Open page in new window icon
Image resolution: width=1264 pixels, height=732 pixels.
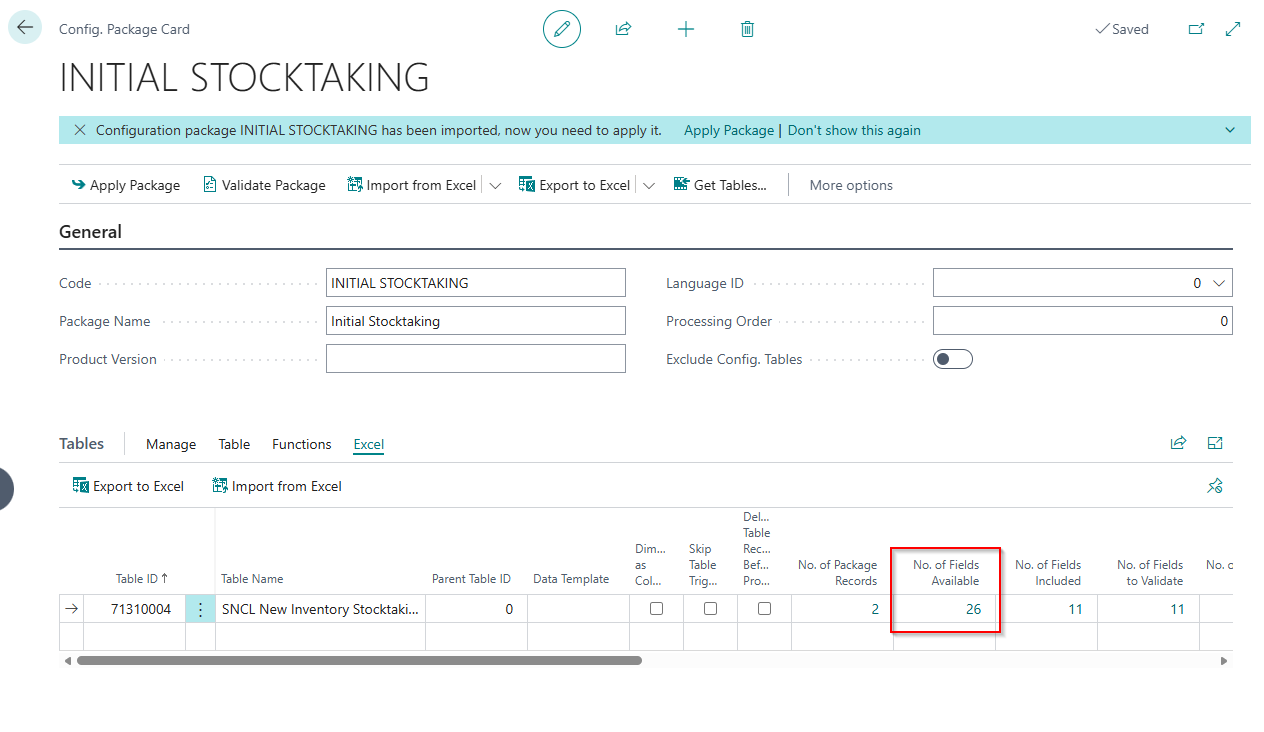click(1196, 29)
